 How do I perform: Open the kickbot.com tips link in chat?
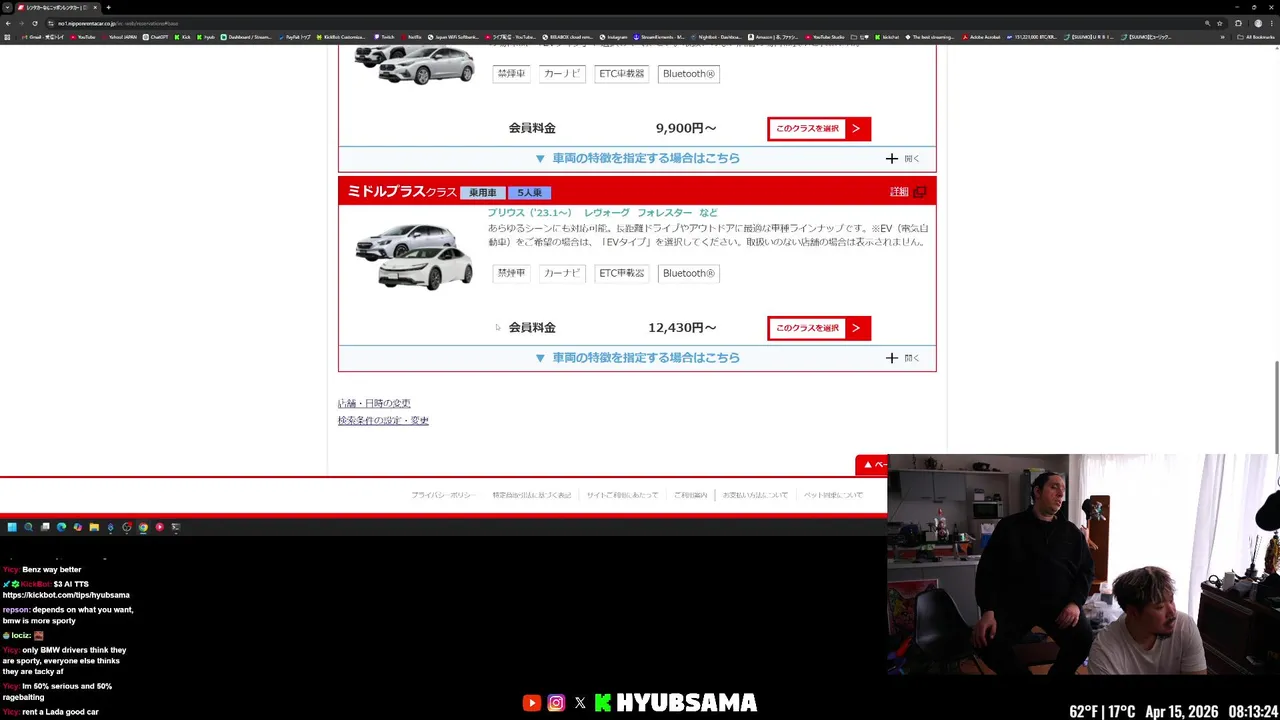tap(66, 595)
